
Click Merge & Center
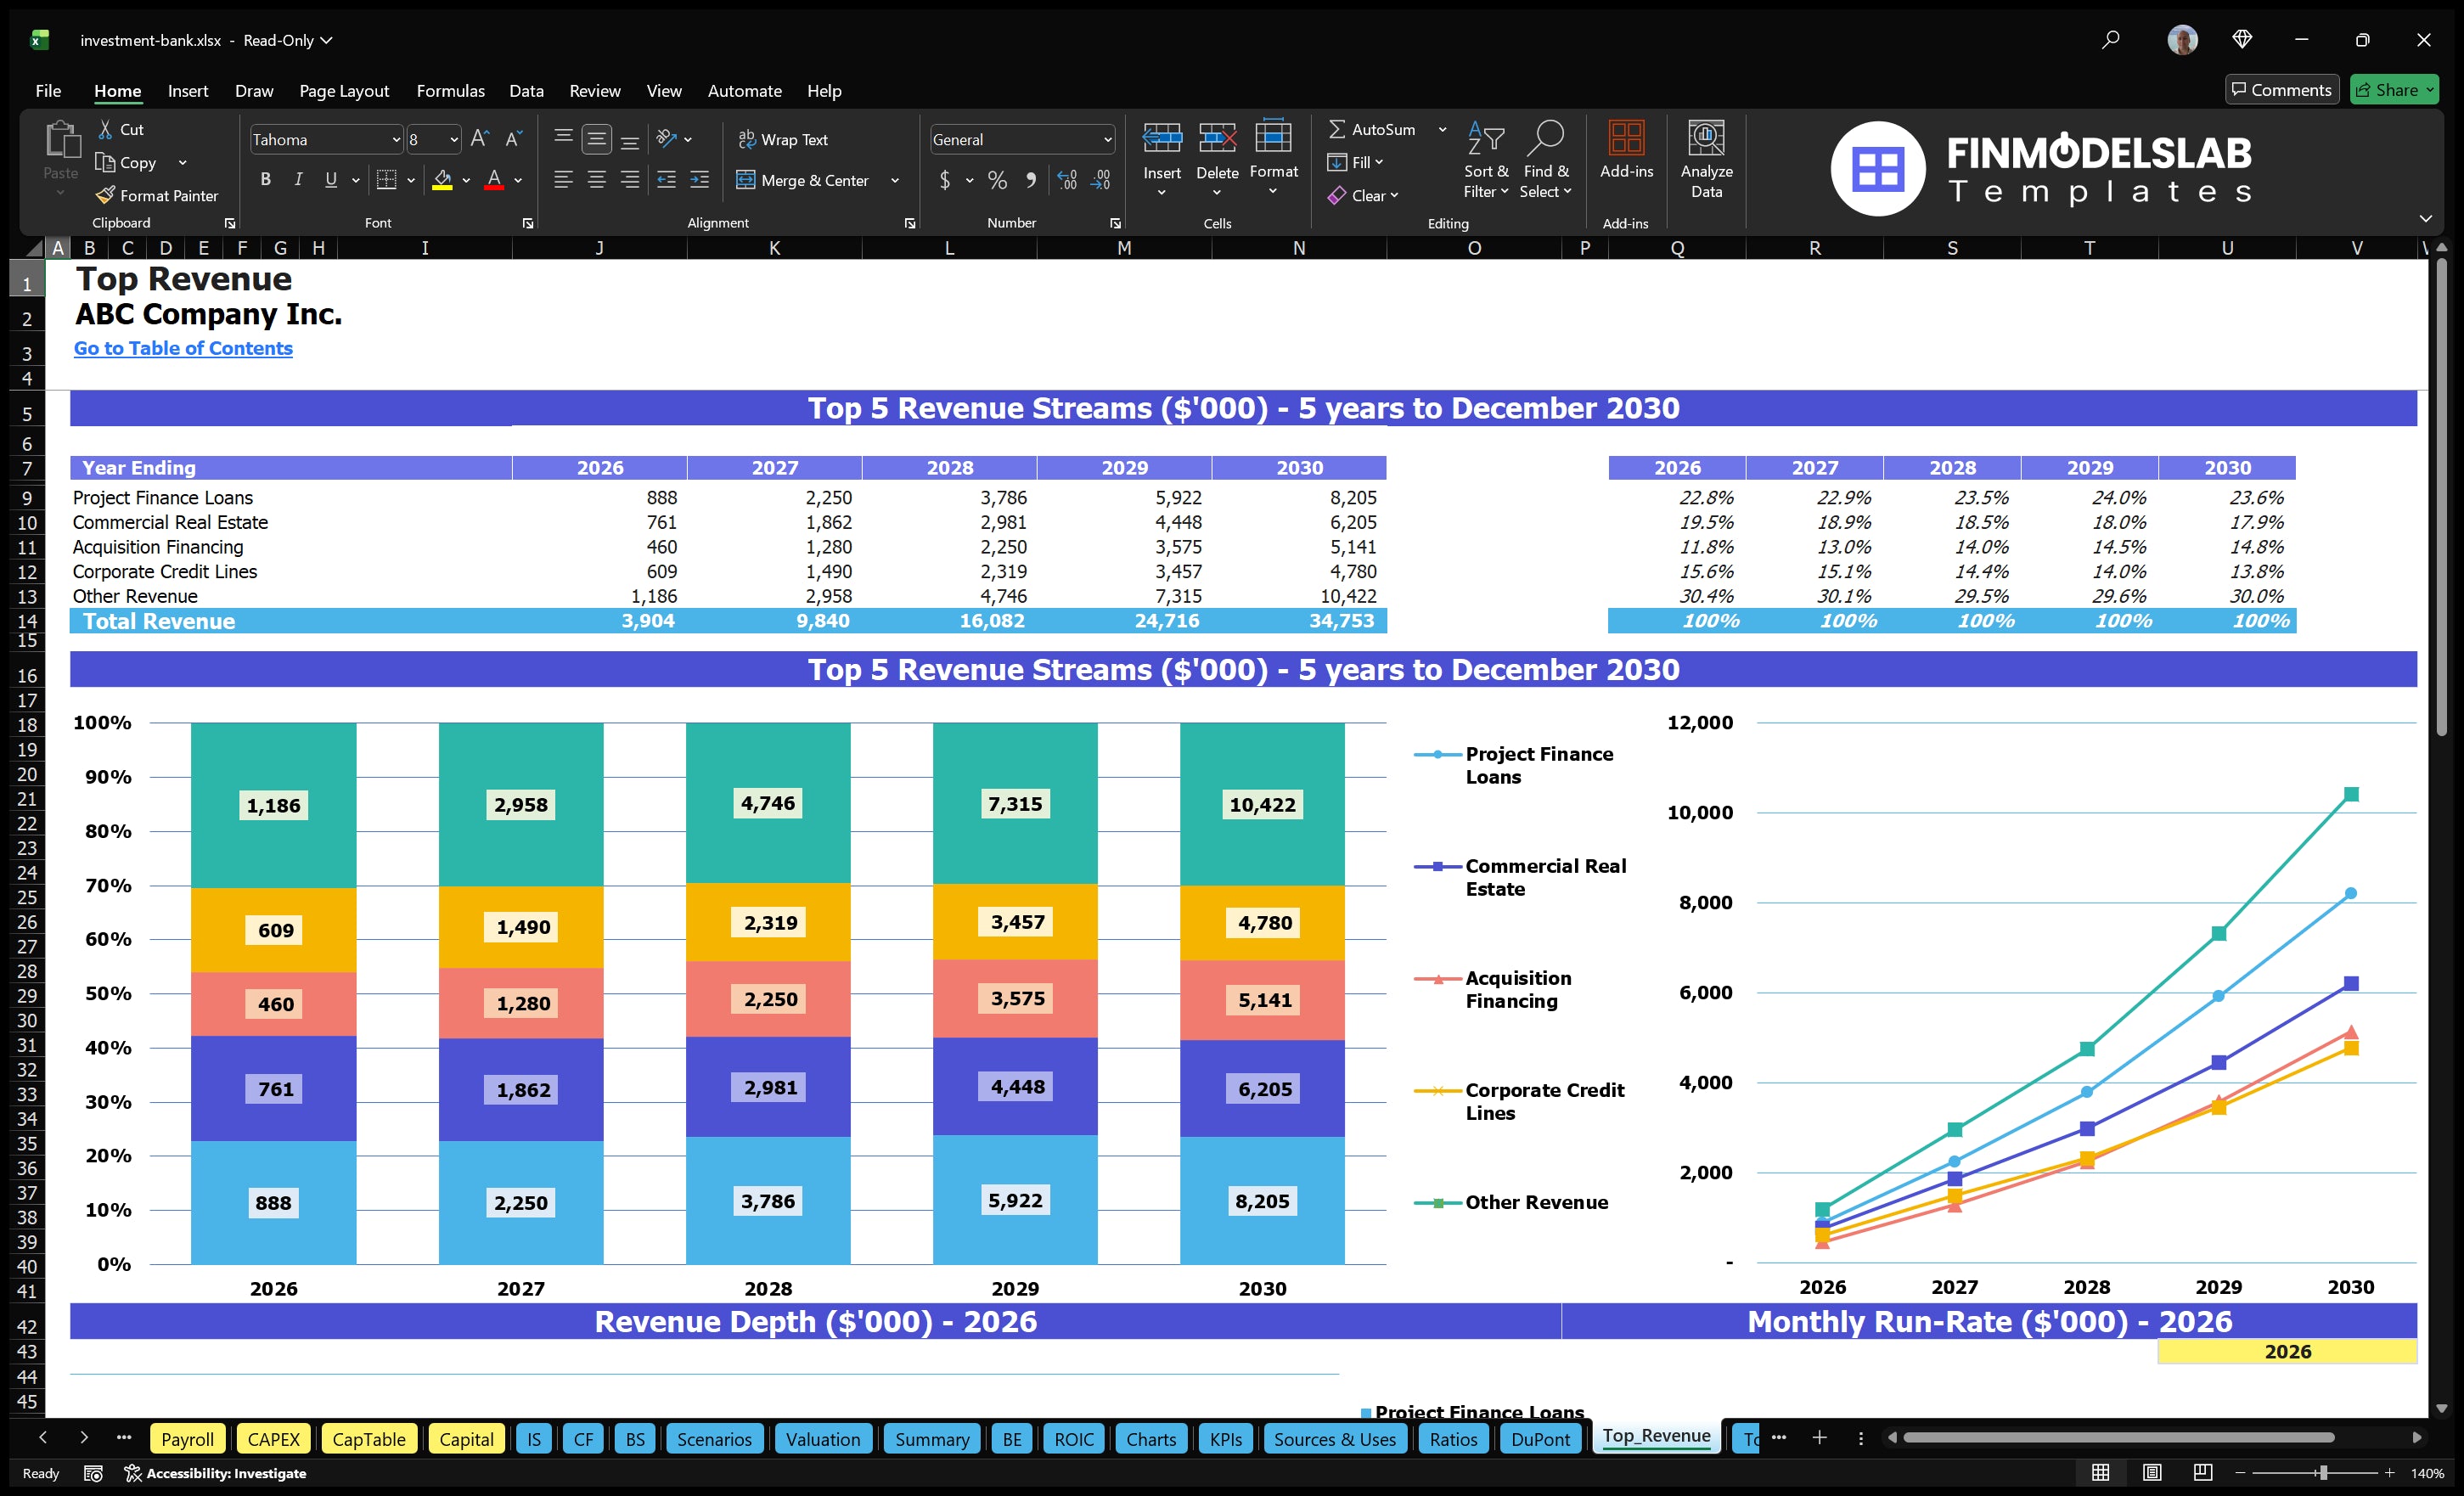point(804,180)
